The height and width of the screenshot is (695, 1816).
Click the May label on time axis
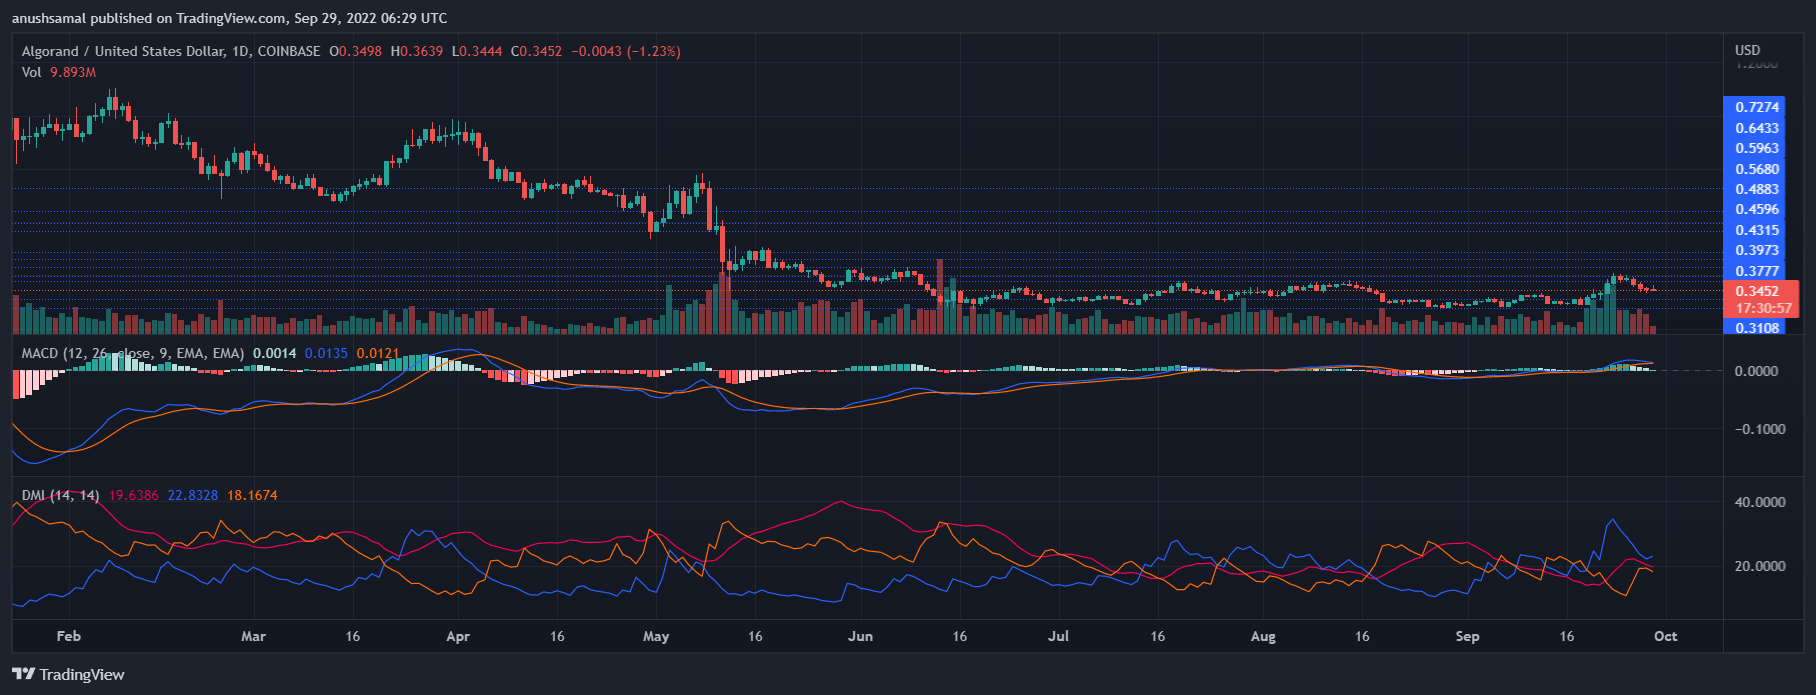(x=656, y=636)
